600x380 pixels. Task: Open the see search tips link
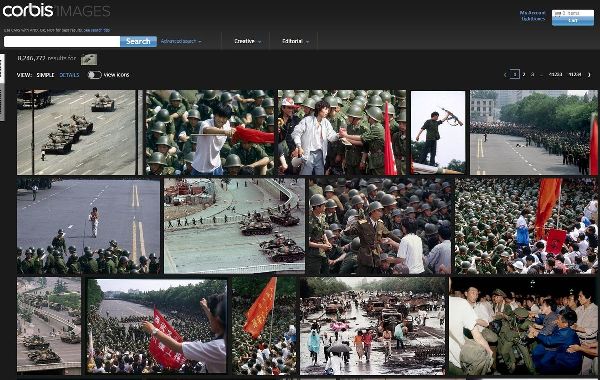tap(97, 30)
